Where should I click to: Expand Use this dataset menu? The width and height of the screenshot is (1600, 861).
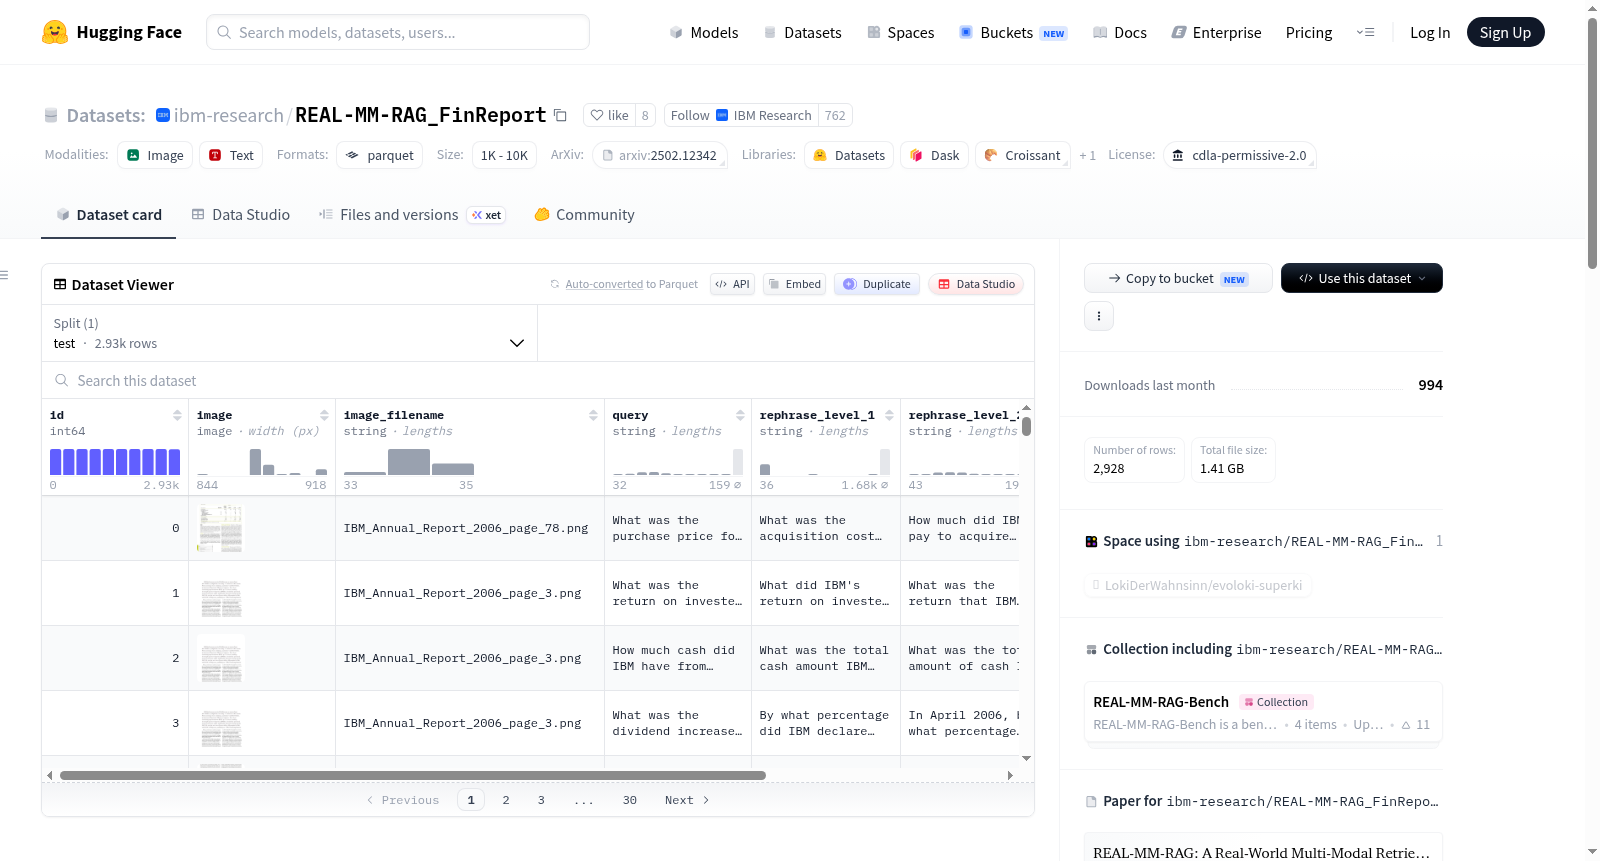coord(1361,278)
